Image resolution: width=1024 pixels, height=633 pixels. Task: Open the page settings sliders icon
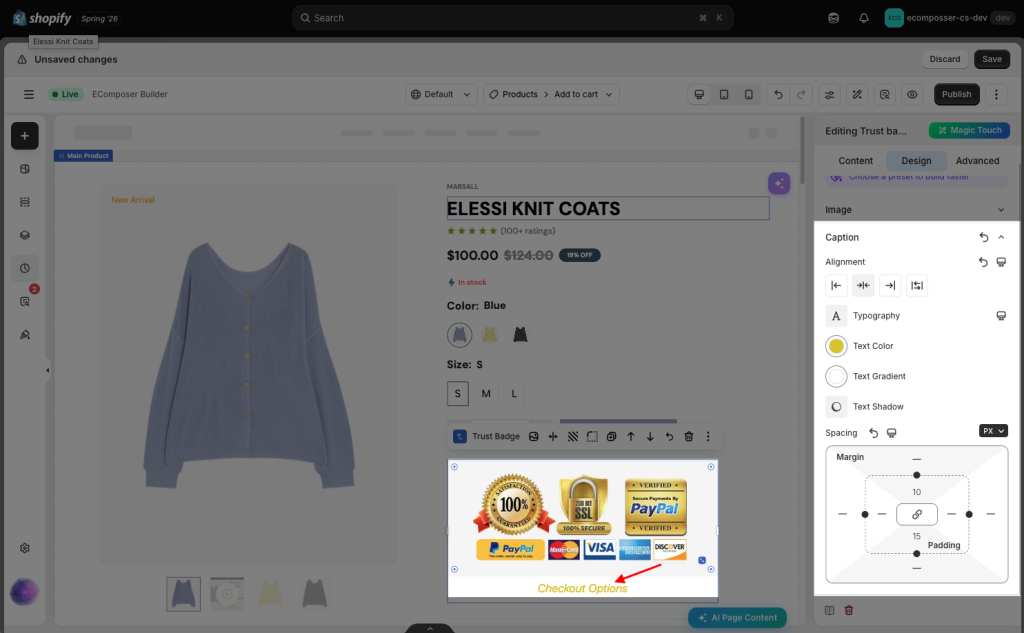[829, 94]
